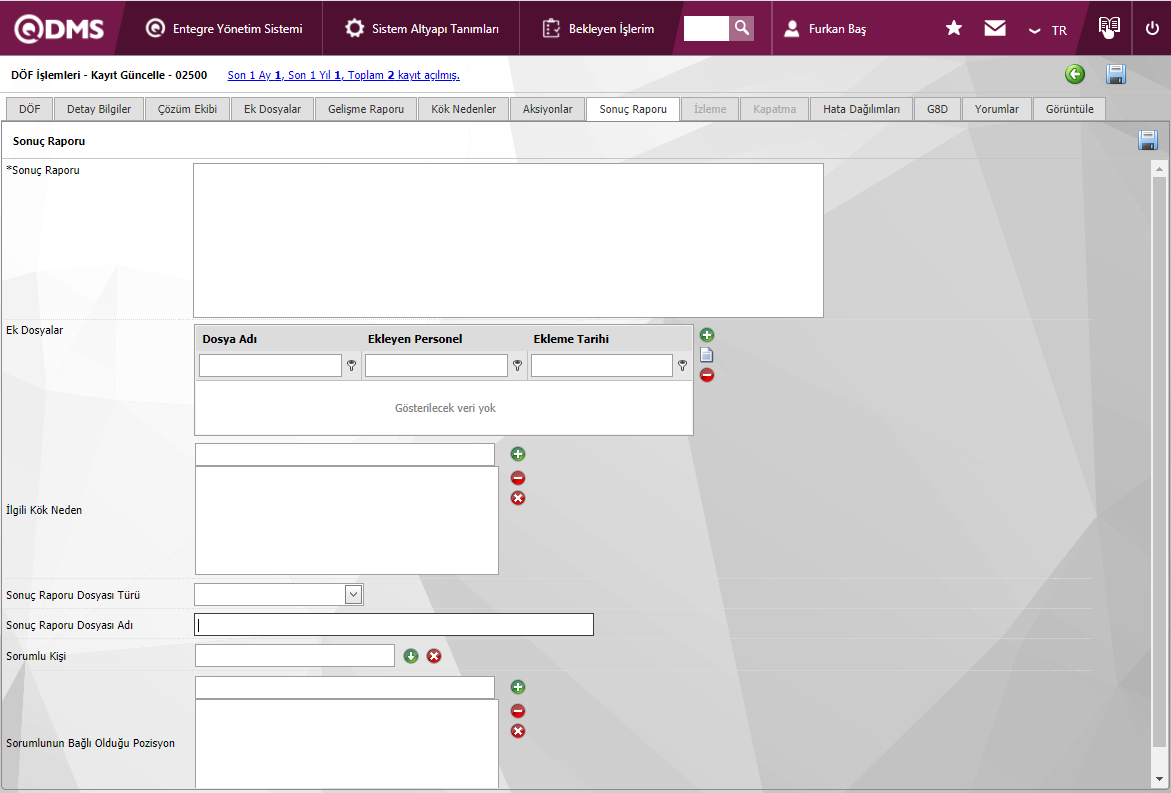Click the vertical scrollbar up arrow
This screenshot has height=793, width=1171.
point(1159,170)
